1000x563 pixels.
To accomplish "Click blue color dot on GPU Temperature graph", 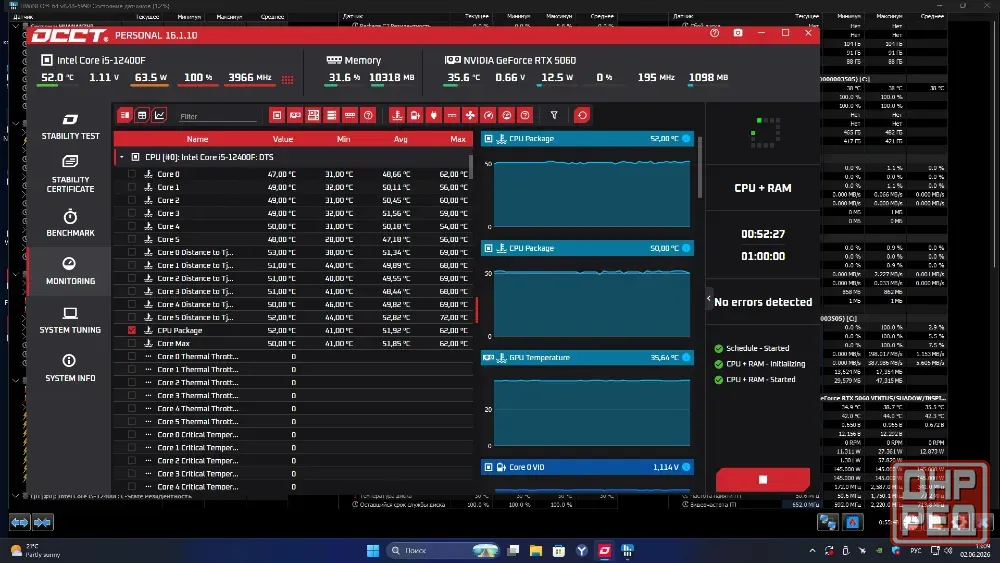I will (x=686, y=358).
